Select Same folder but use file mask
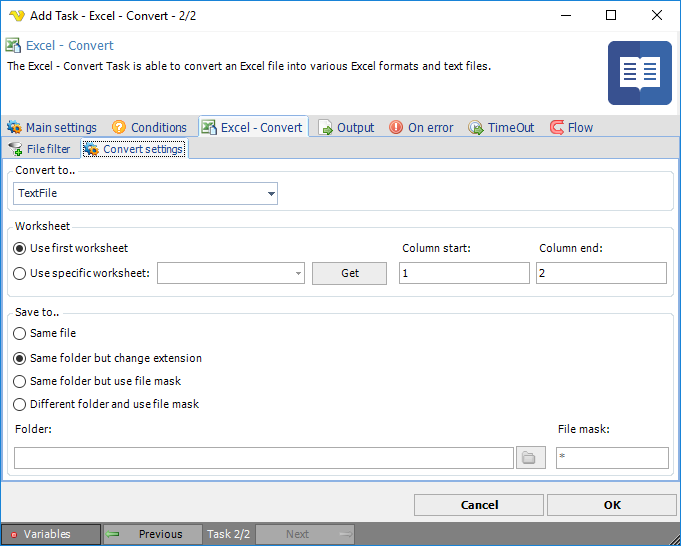 (x=97, y=381)
